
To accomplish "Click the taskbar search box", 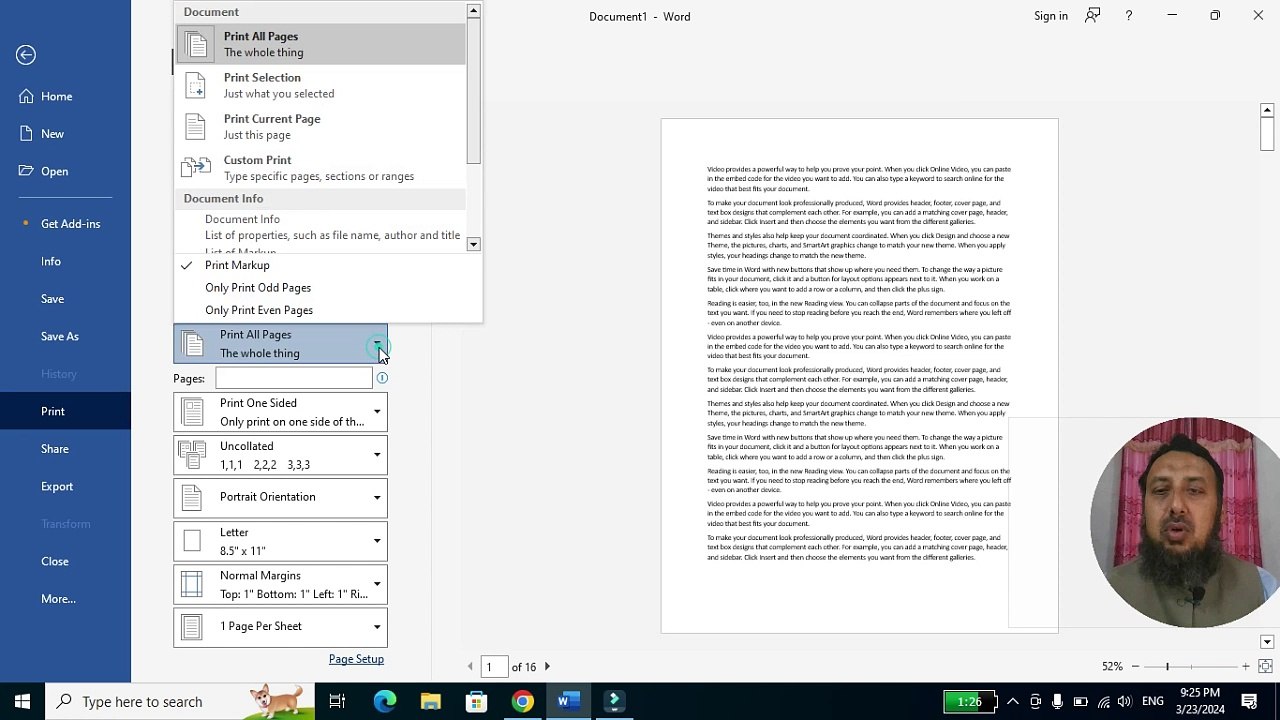I will [x=182, y=701].
